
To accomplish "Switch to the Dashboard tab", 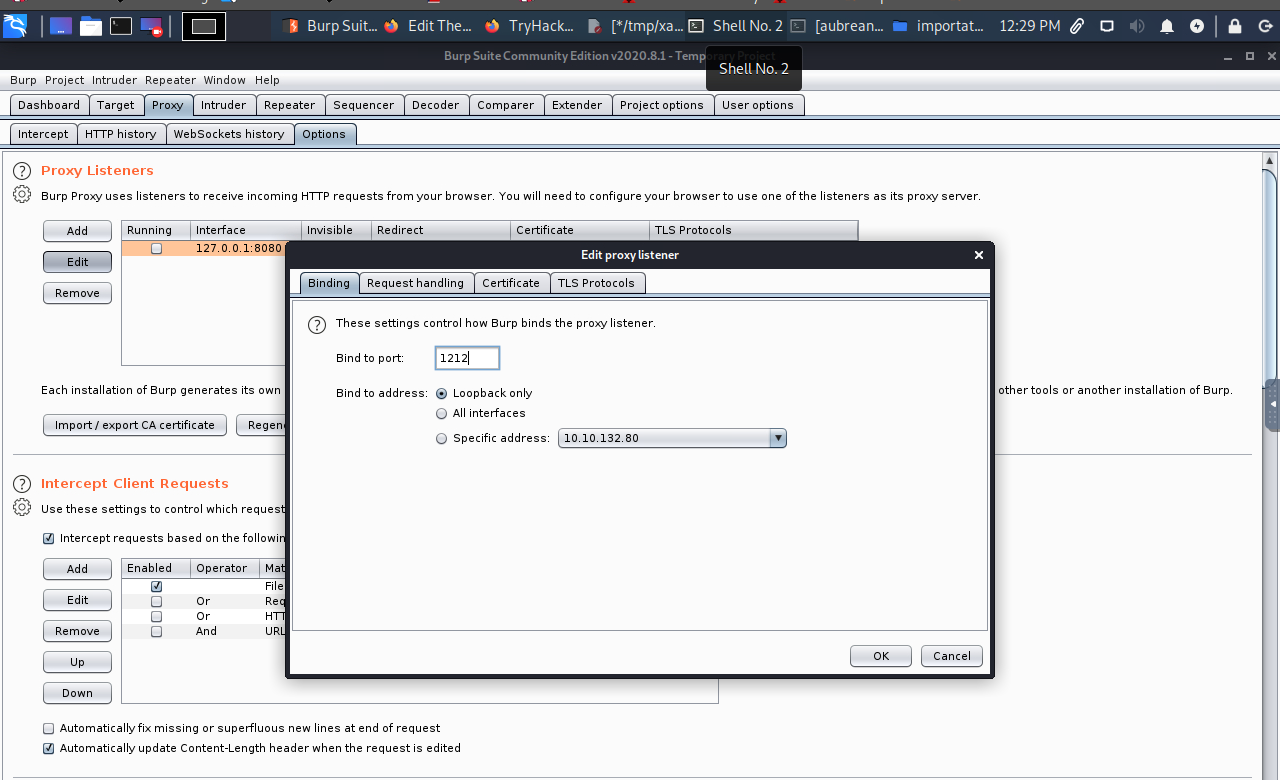I will 49,105.
